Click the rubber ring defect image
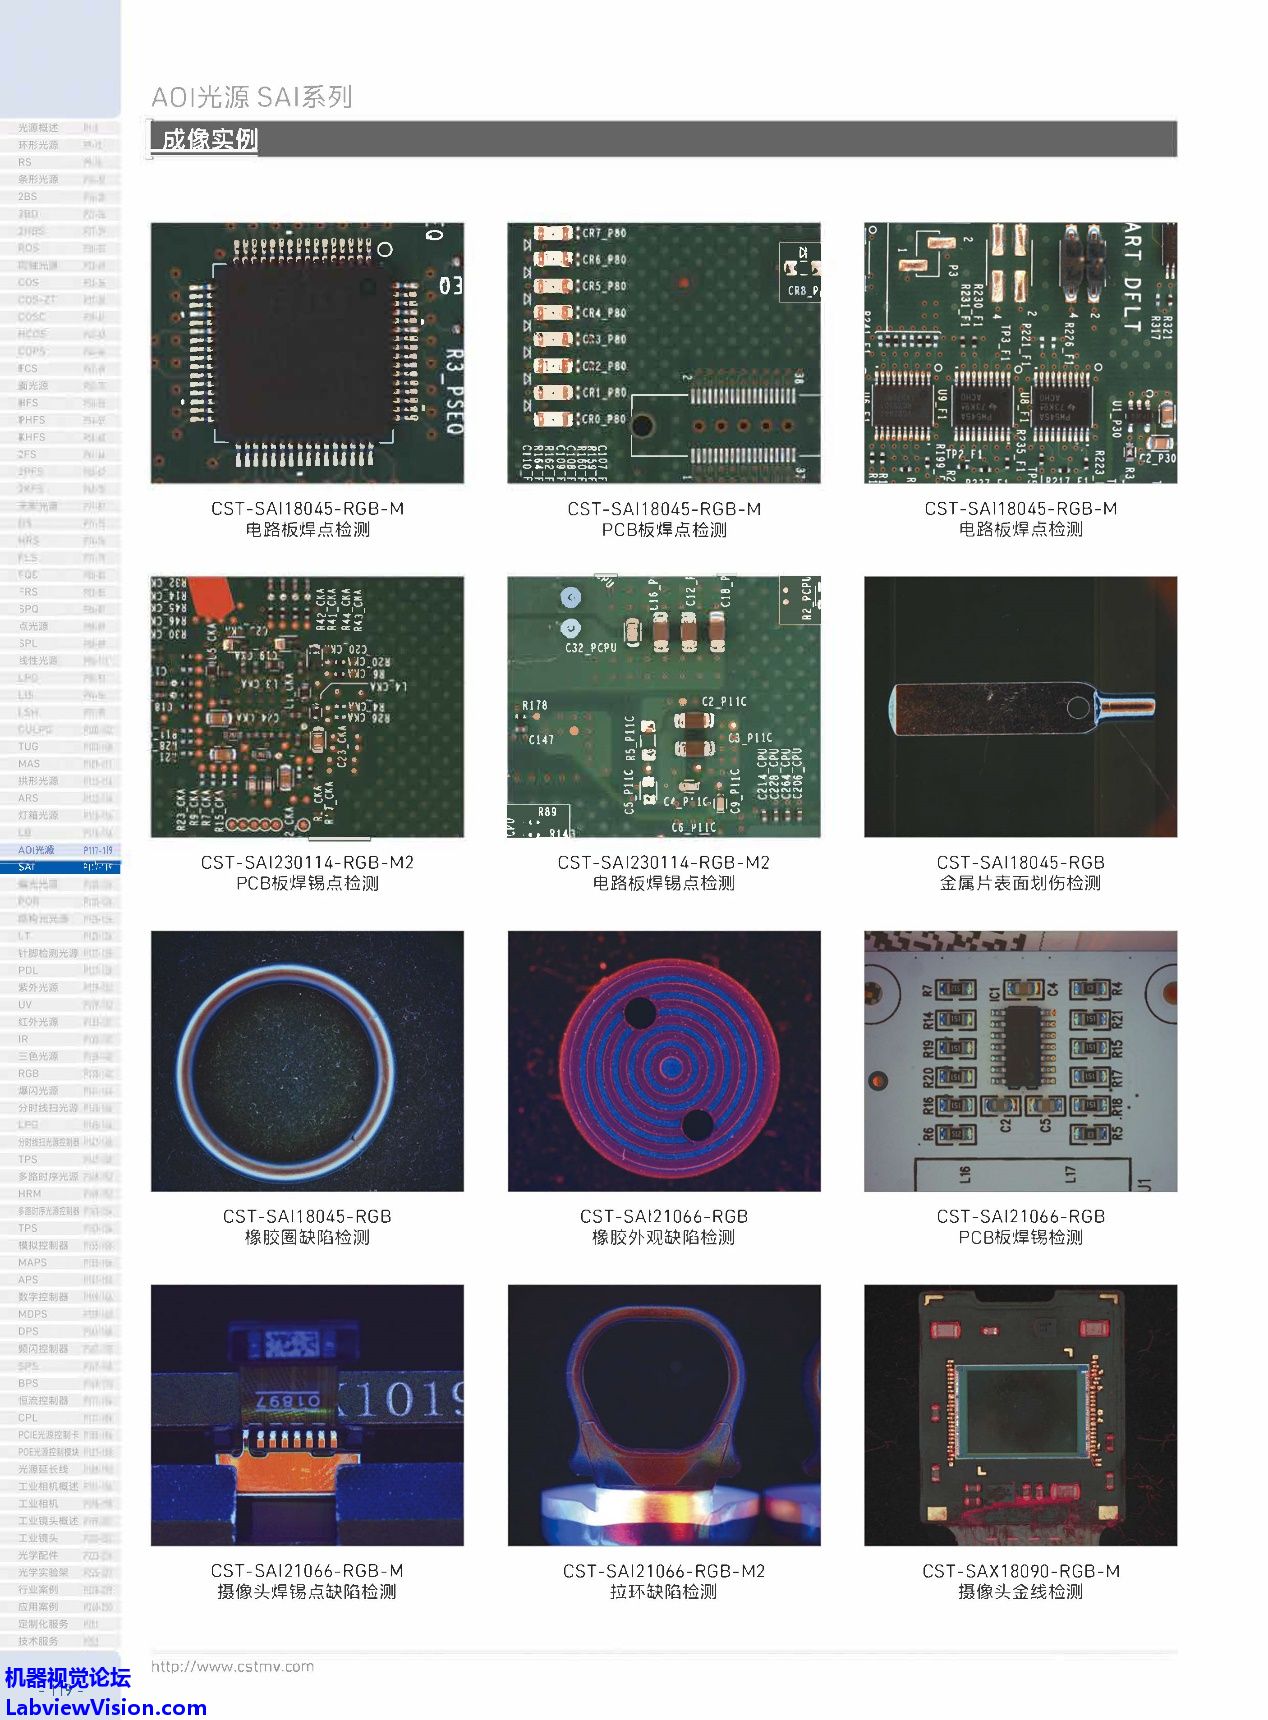The height and width of the screenshot is (1720, 1268). click(307, 1061)
